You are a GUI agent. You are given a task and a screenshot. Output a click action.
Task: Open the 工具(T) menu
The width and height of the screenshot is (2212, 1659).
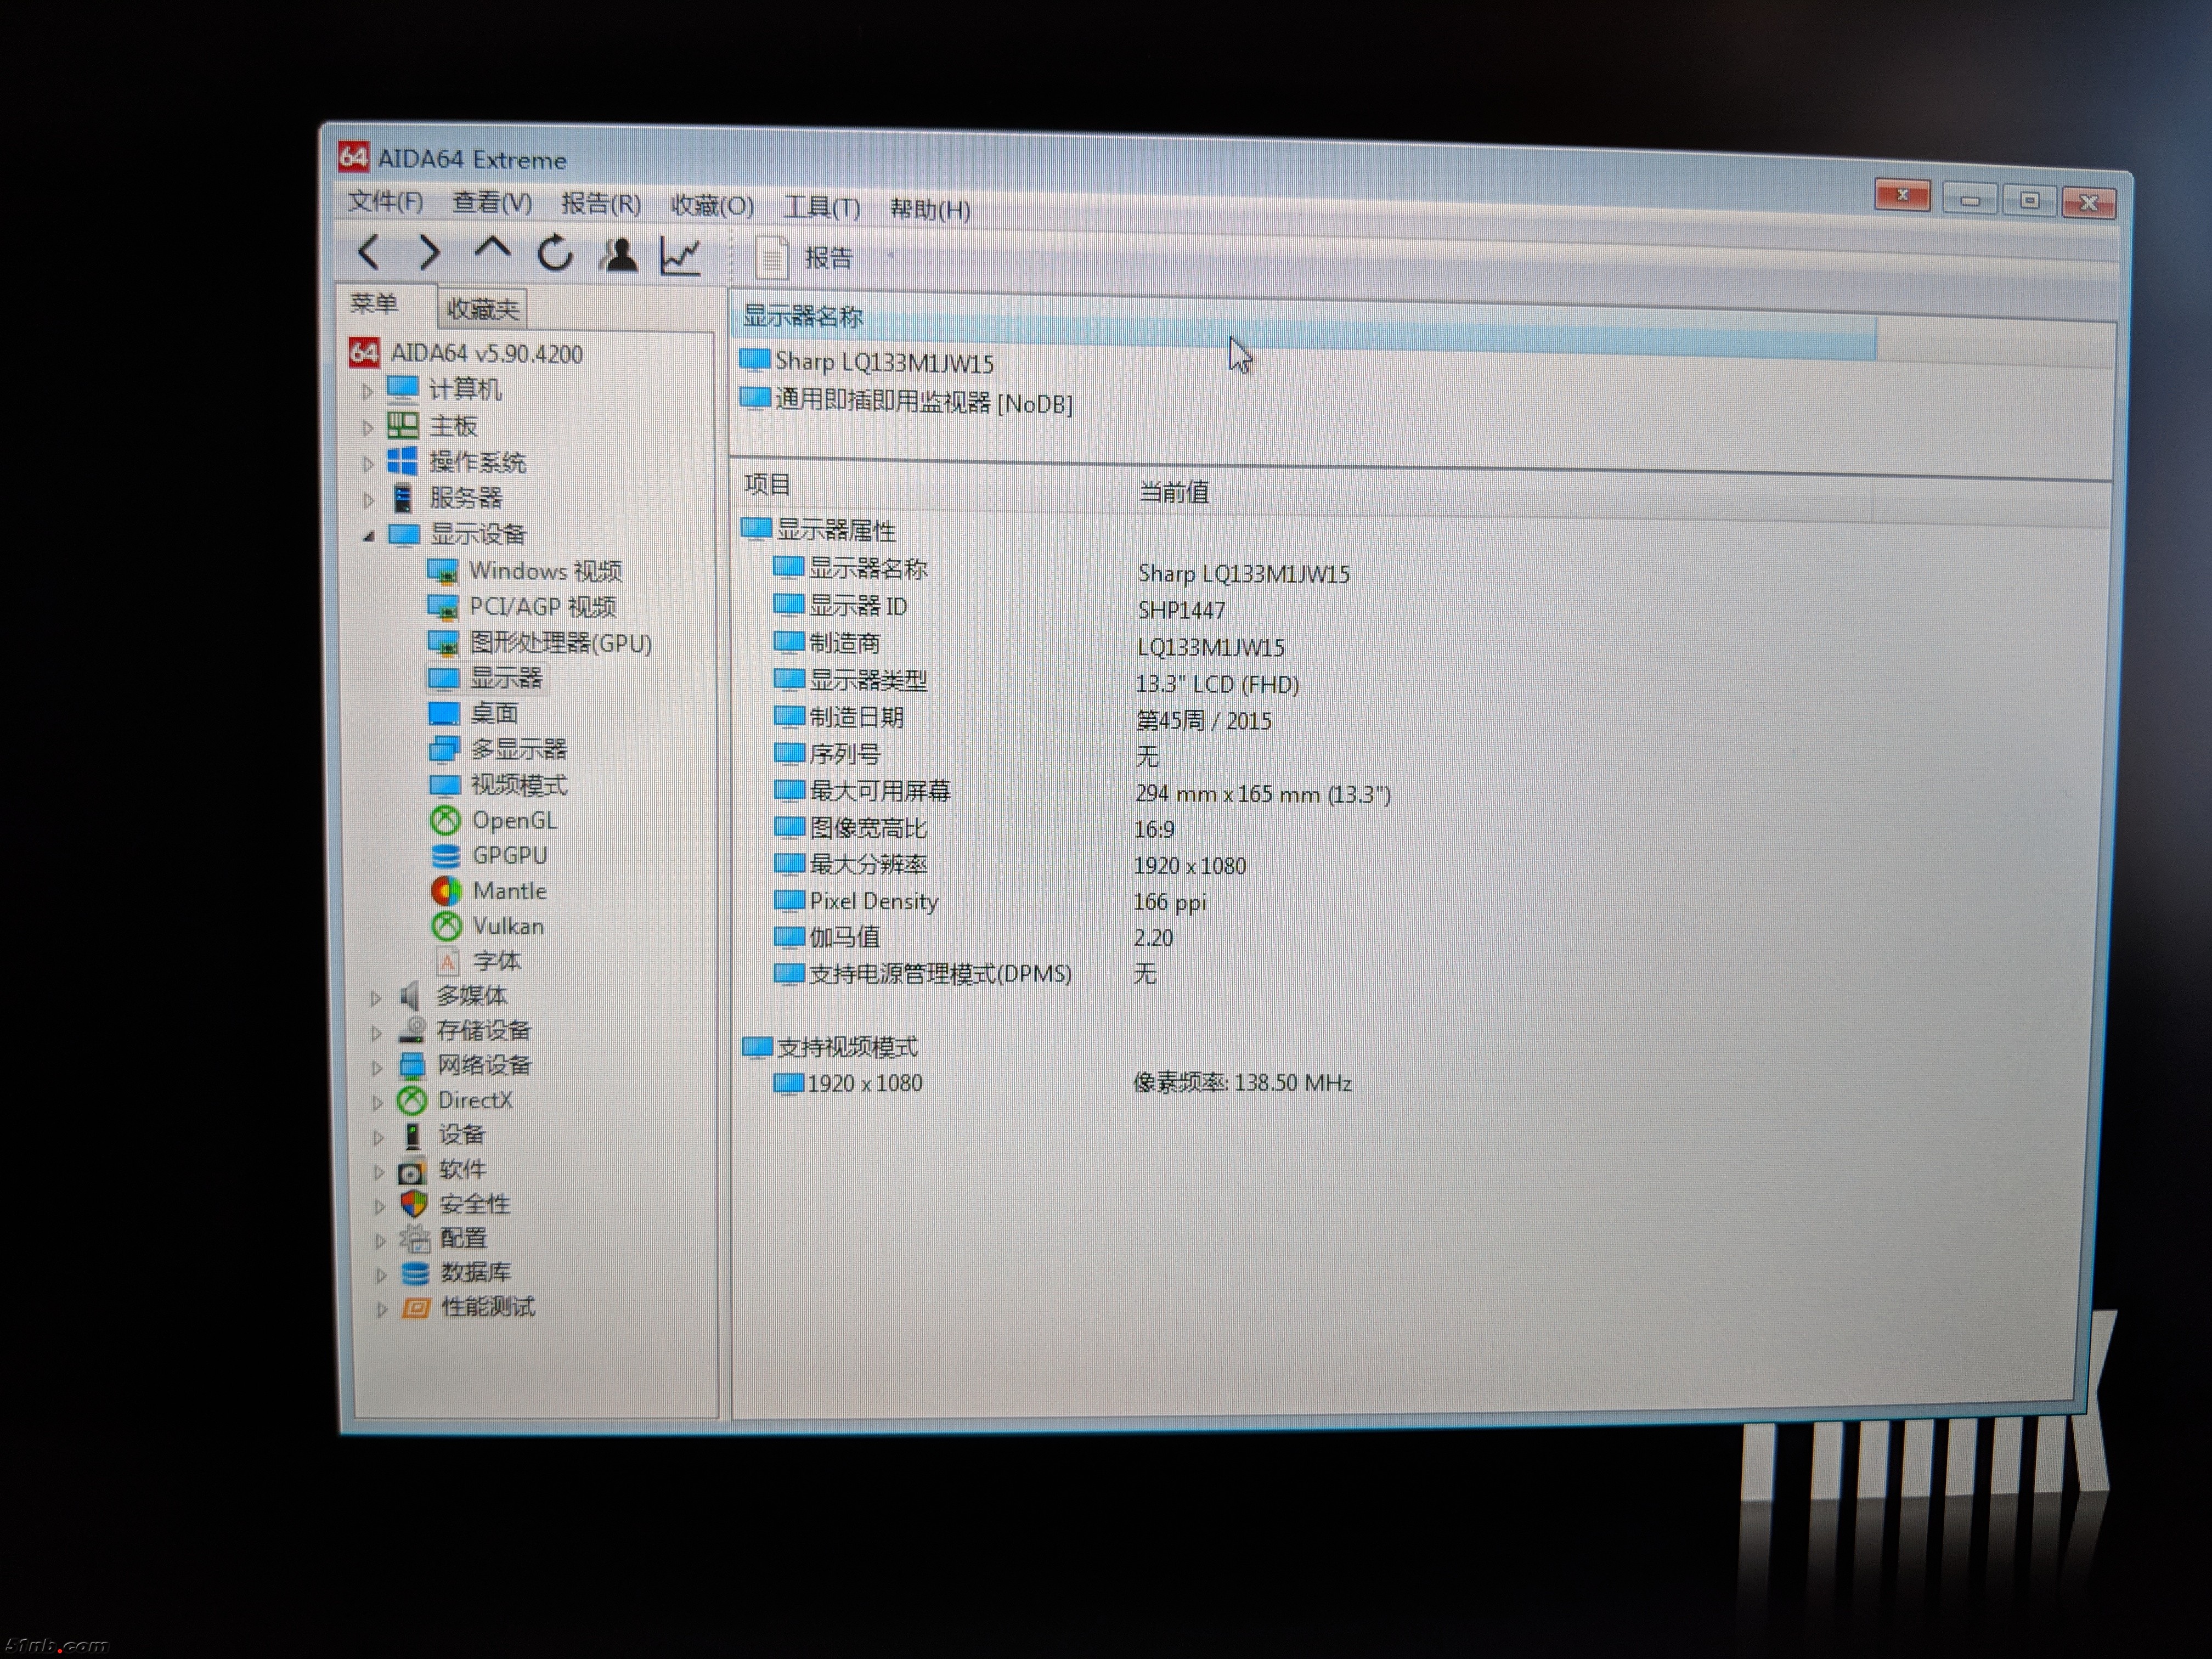coord(821,208)
